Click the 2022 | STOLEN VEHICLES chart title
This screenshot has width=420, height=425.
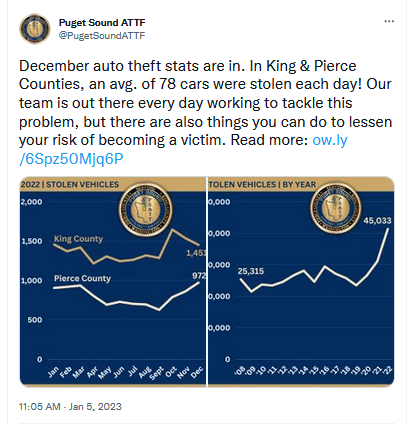70,184
